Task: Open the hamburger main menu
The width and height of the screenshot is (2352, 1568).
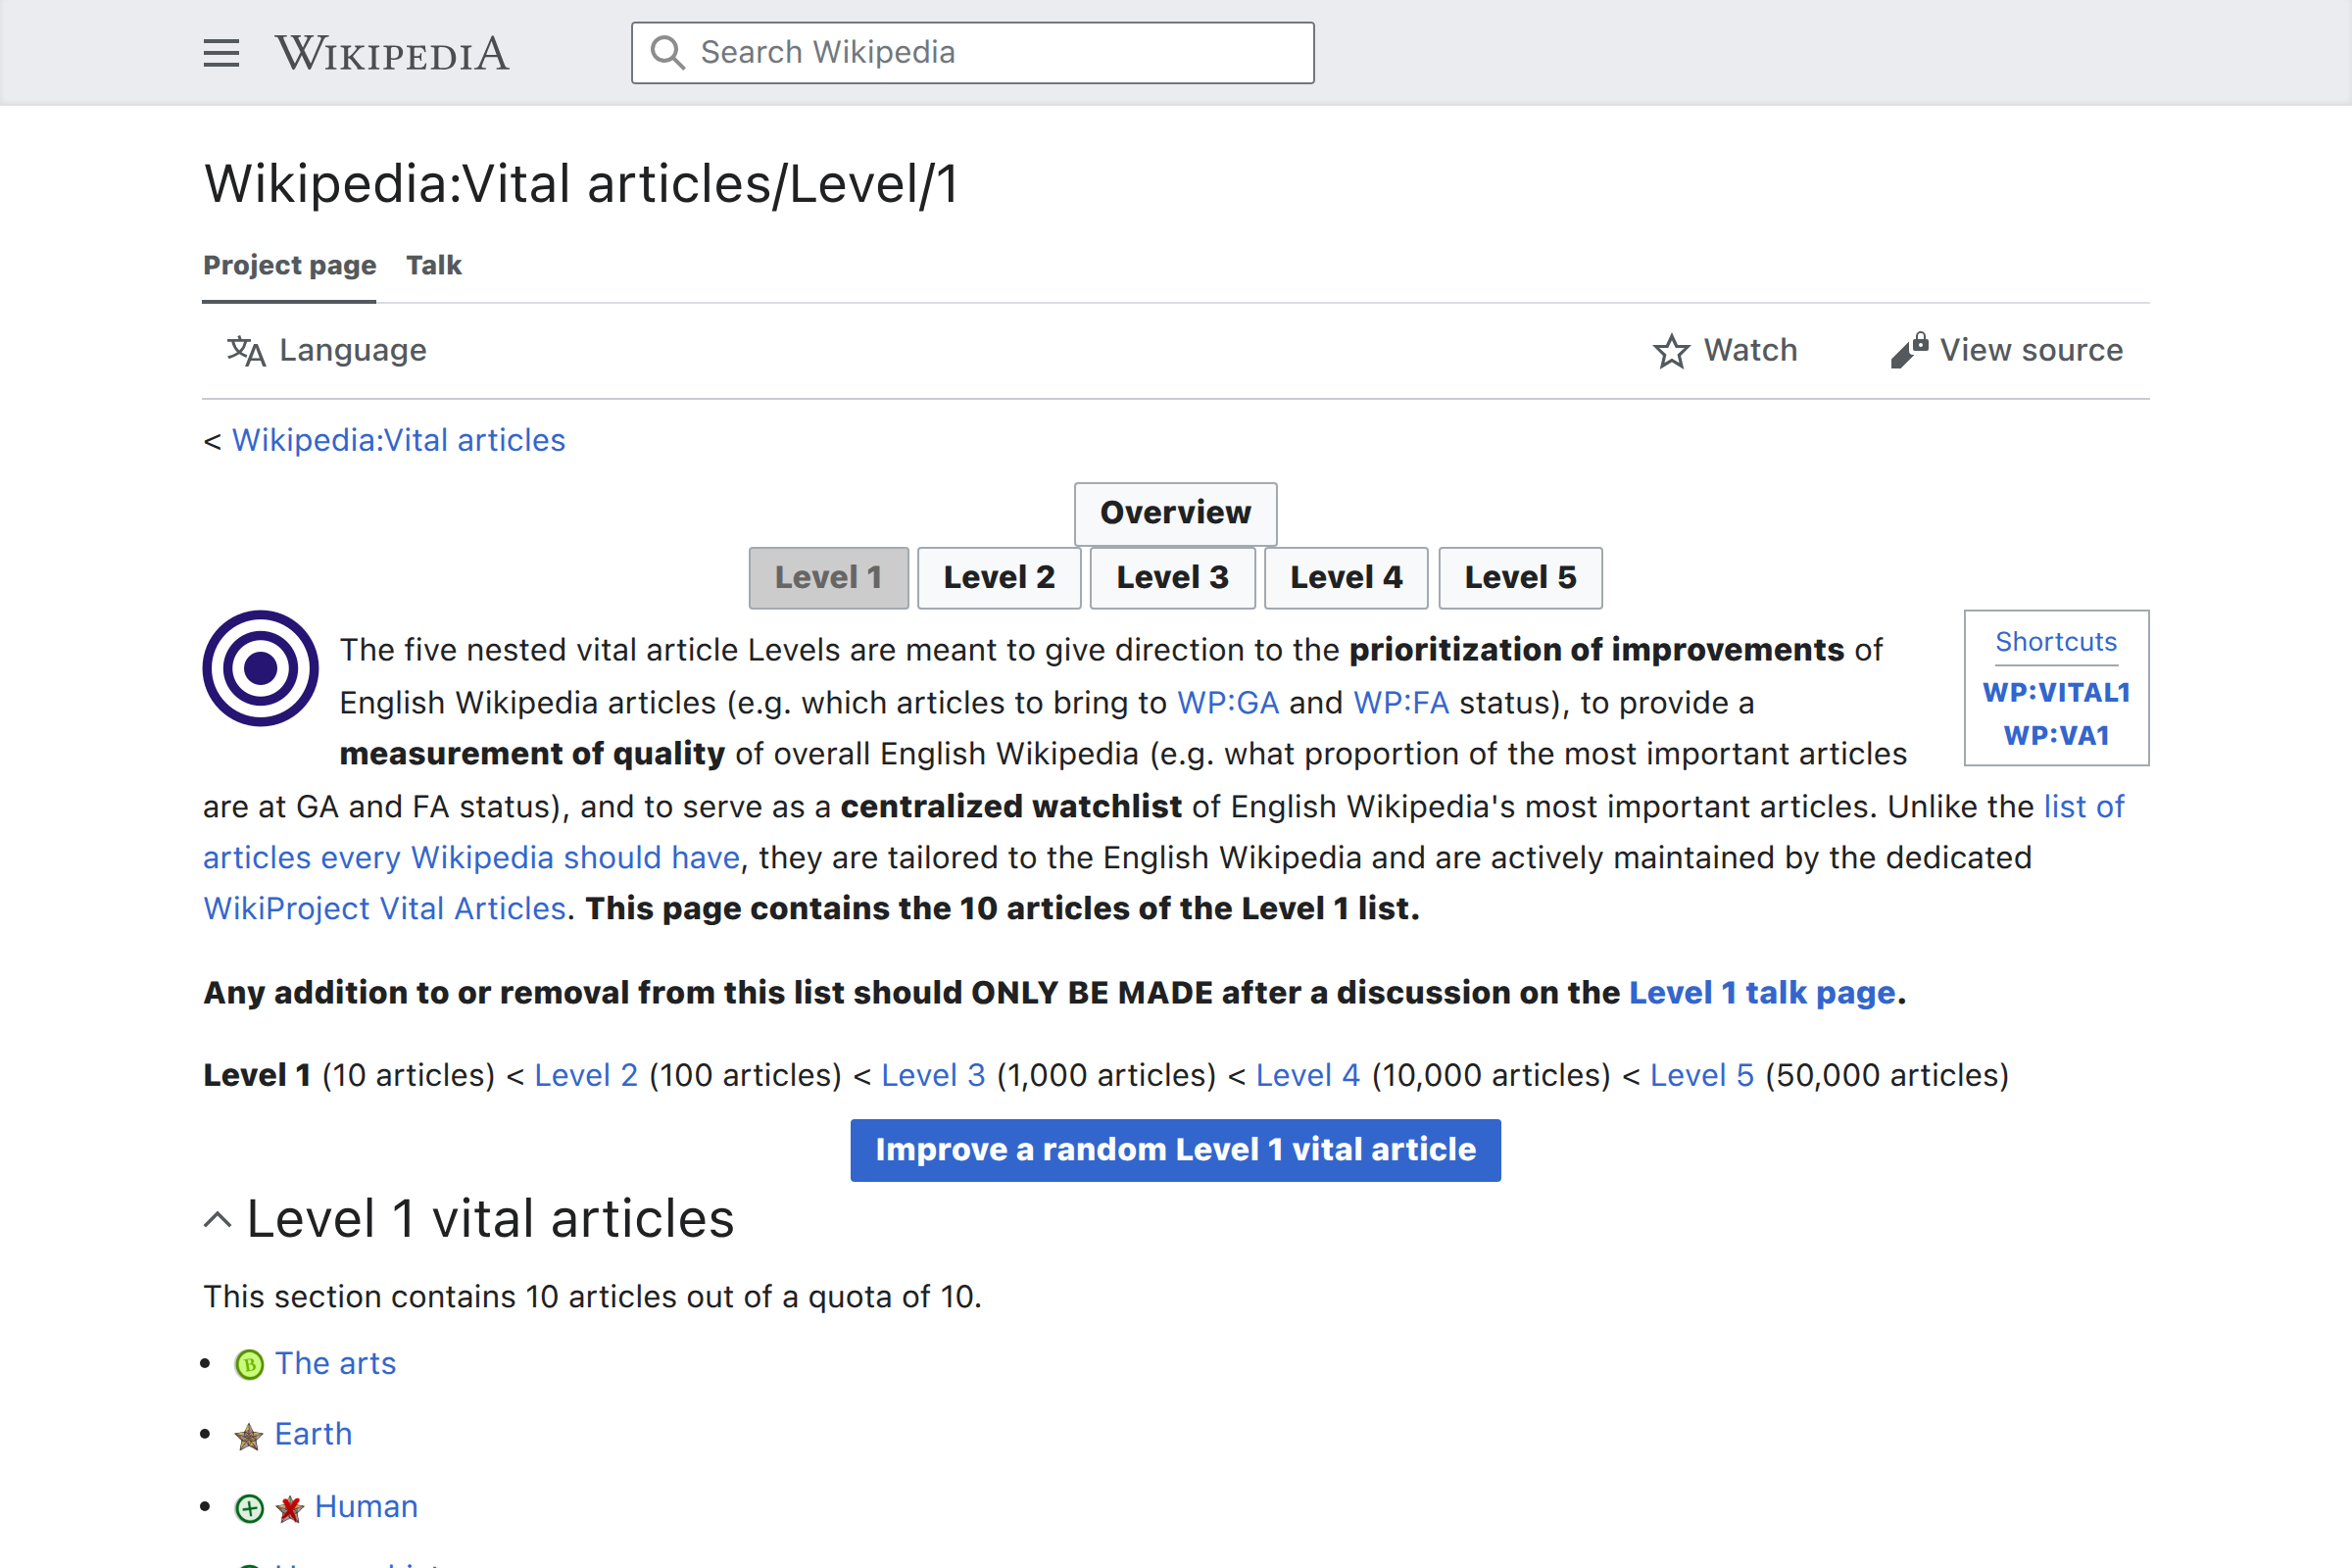Action: pyautogui.click(x=221, y=53)
